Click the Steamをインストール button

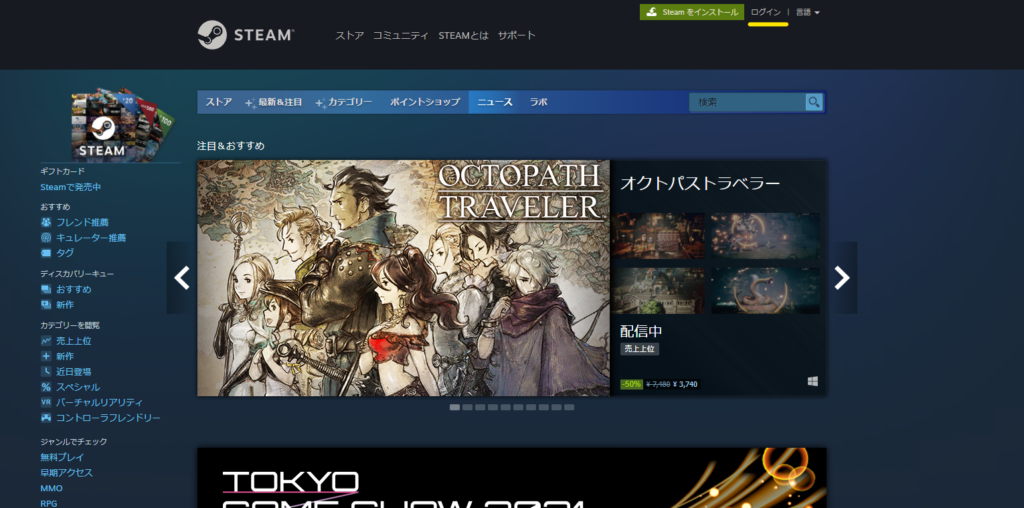(x=692, y=12)
